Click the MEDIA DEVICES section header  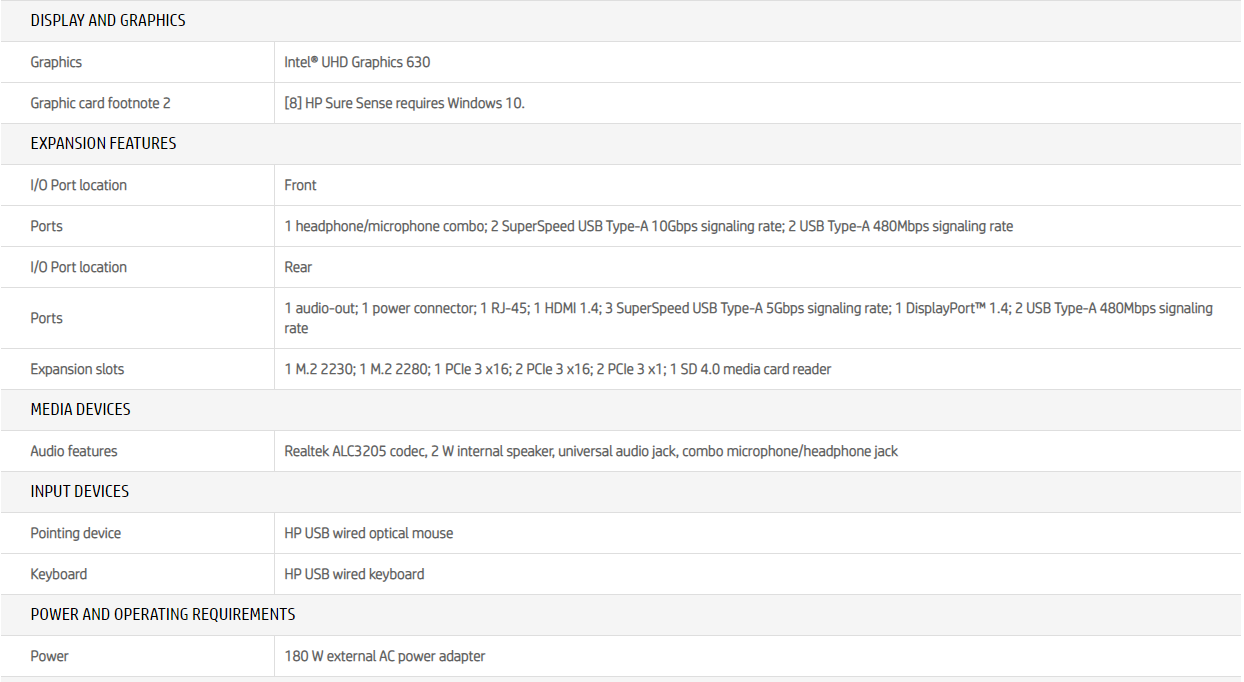coord(80,409)
